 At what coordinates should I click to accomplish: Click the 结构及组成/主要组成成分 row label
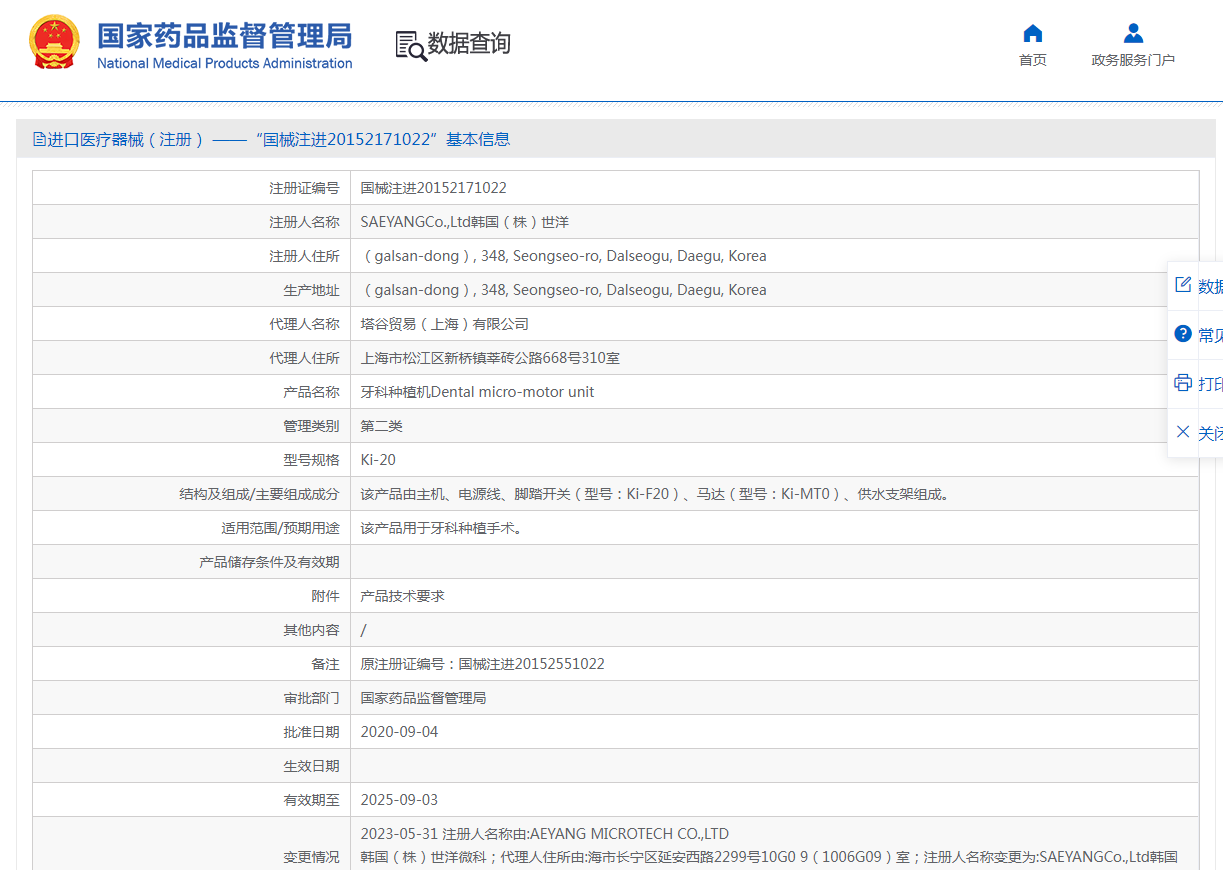point(259,494)
